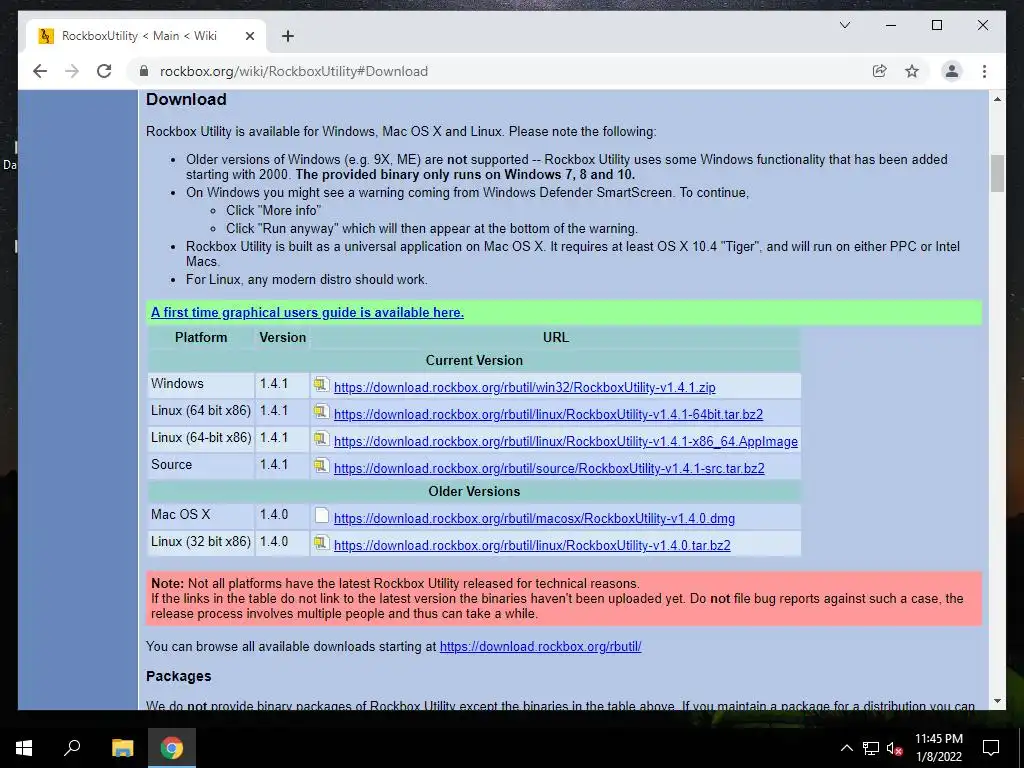Share this page using the share icon
This screenshot has height=768, width=1024.
point(880,71)
